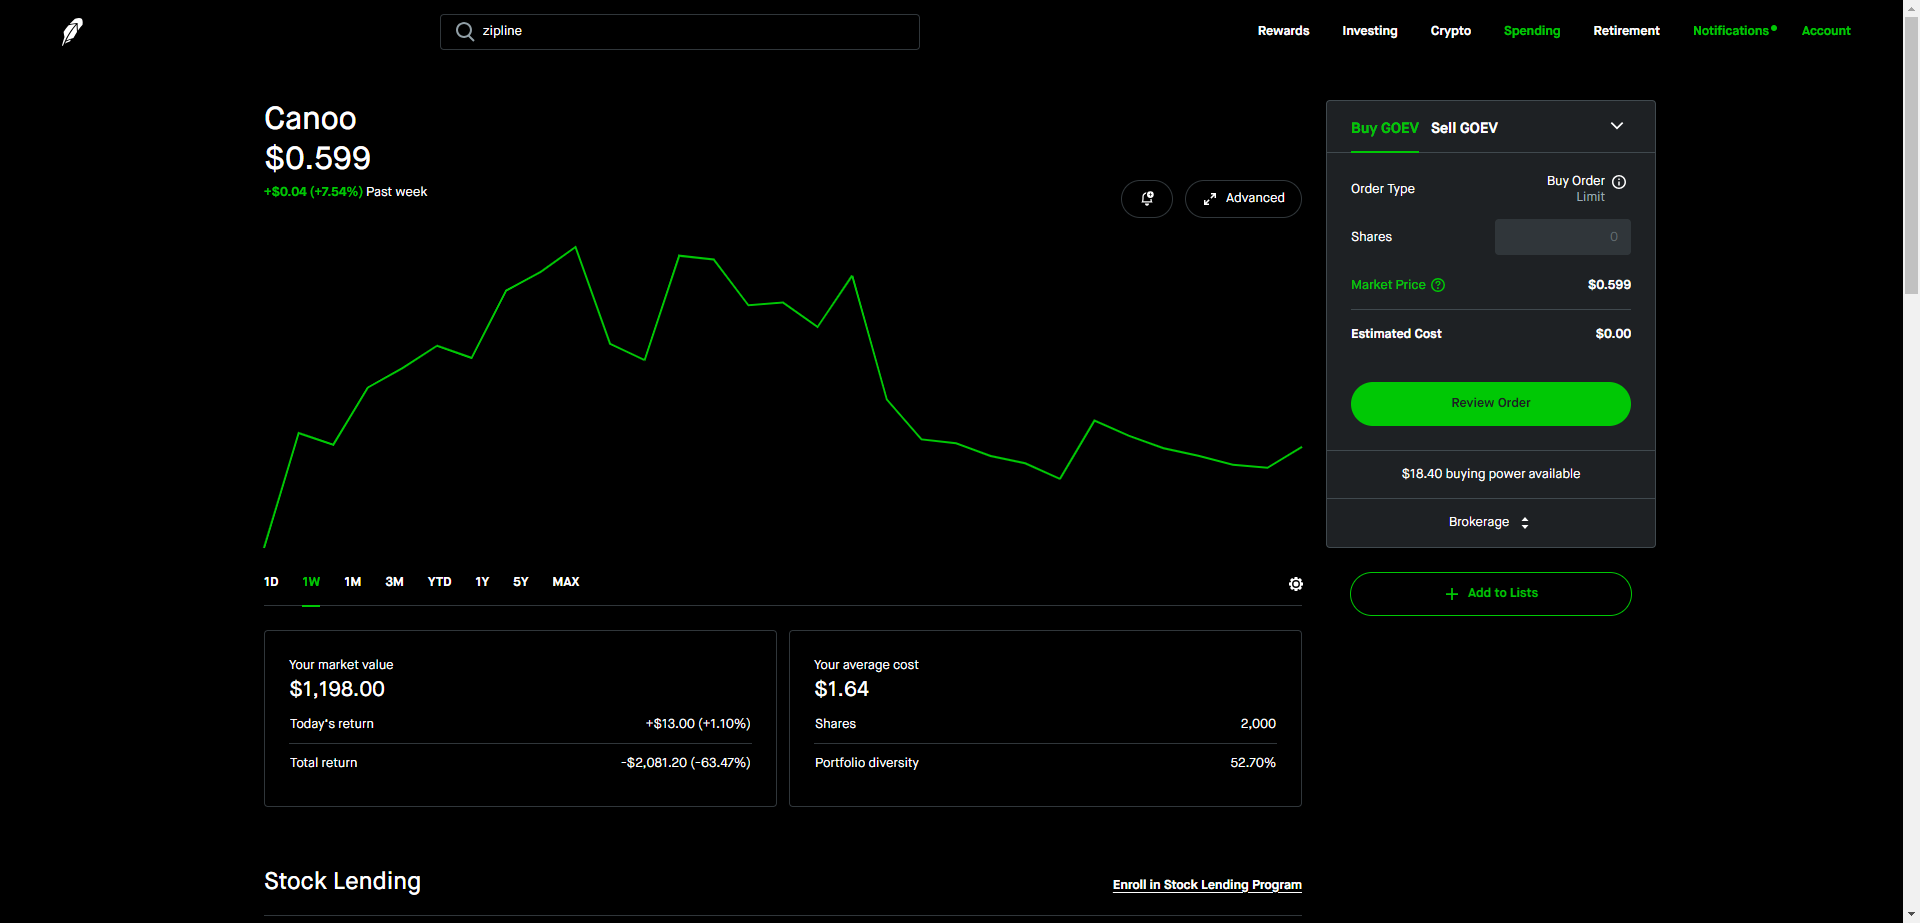Click Total return -$2,081.20 (-63.47%) value

tap(686, 763)
